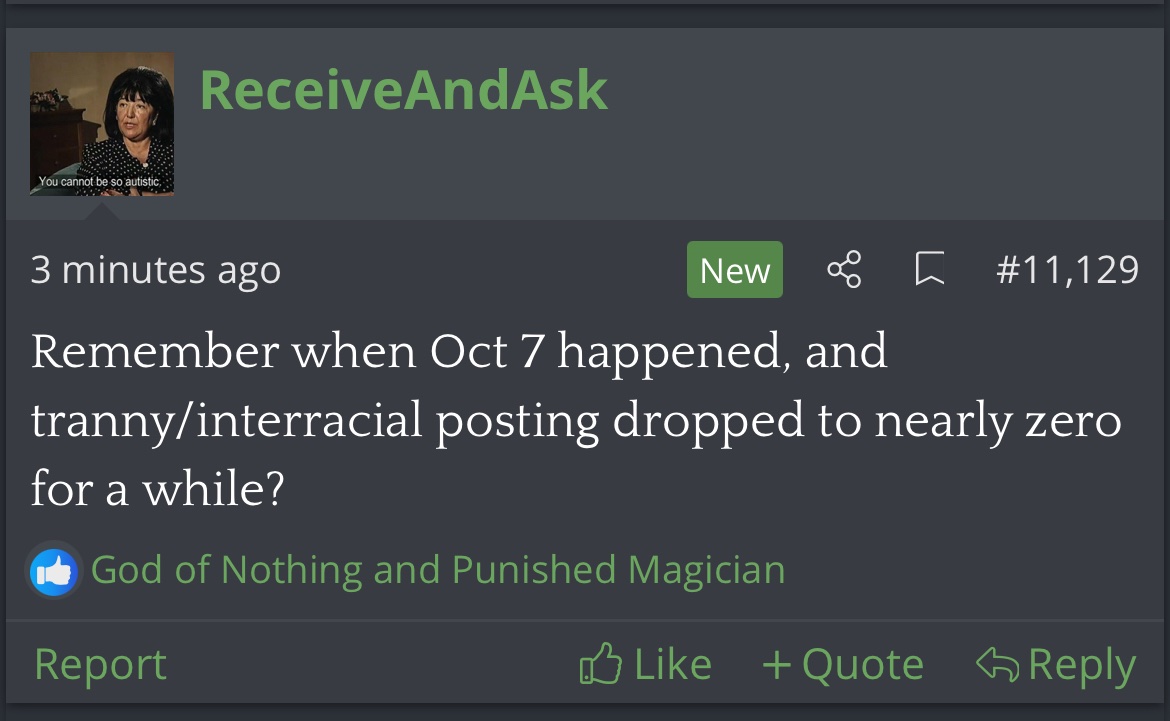The width and height of the screenshot is (1170, 721).
Task: Open the ReceiveAndAsk user profile name
Action: pyautogui.click(x=404, y=90)
